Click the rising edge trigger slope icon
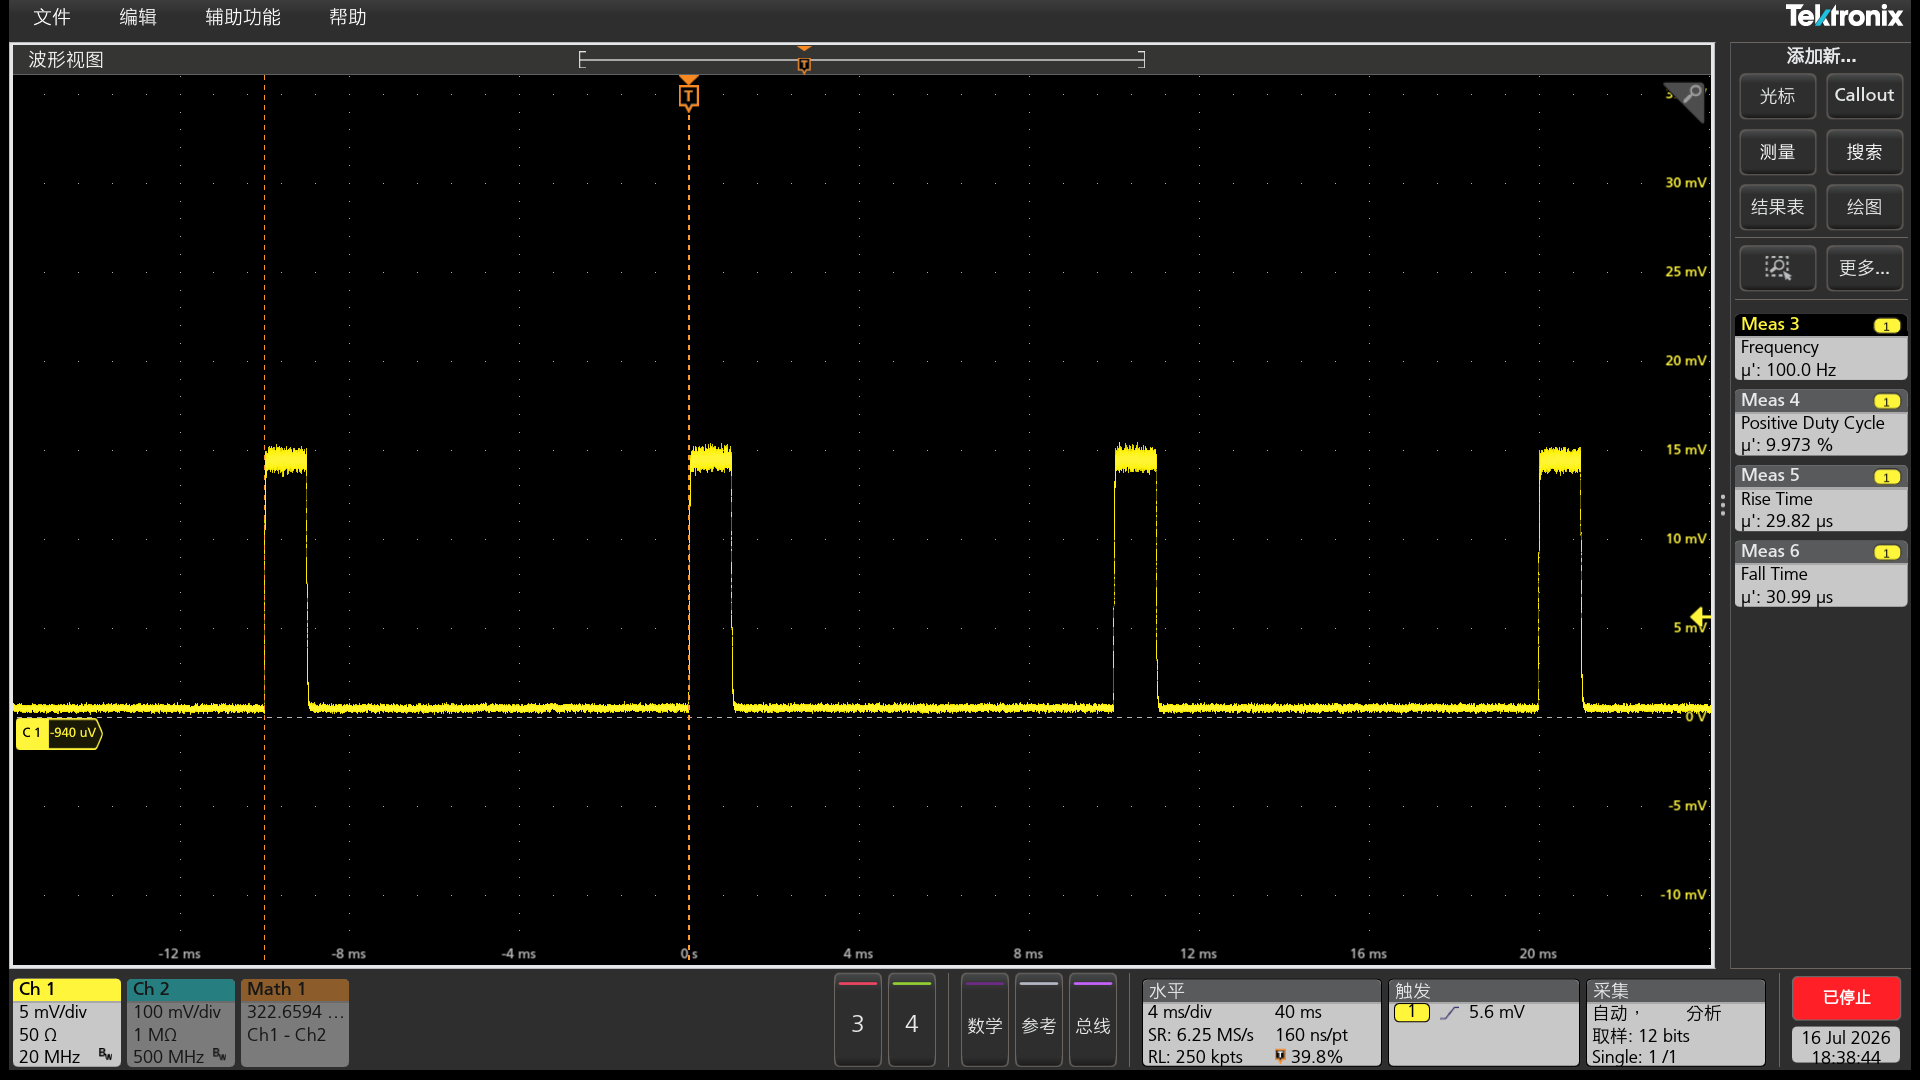Viewport: 1920px width, 1080px height. pyautogui.click(x=1449, y=1013)
